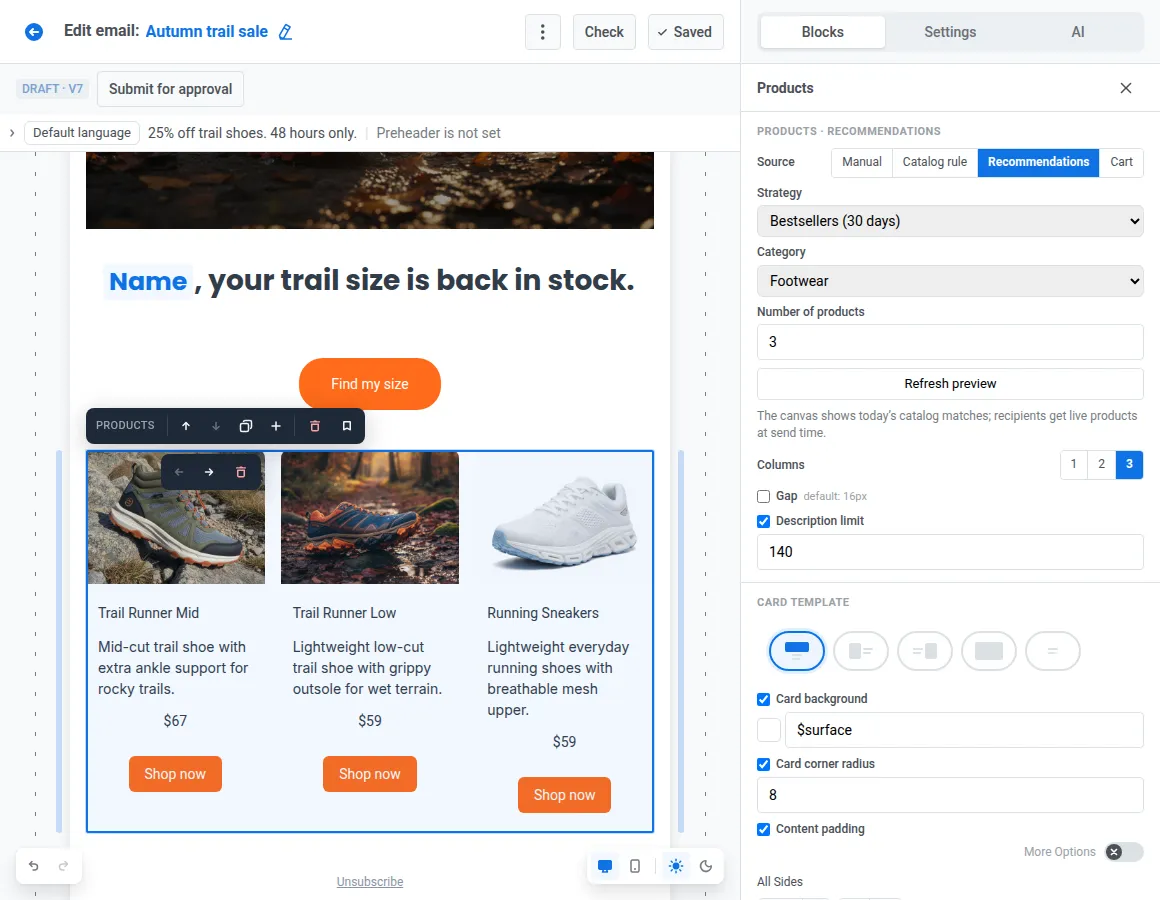Open the Category dropdown
Viewport: 1160px width, 900px height.
950,281
